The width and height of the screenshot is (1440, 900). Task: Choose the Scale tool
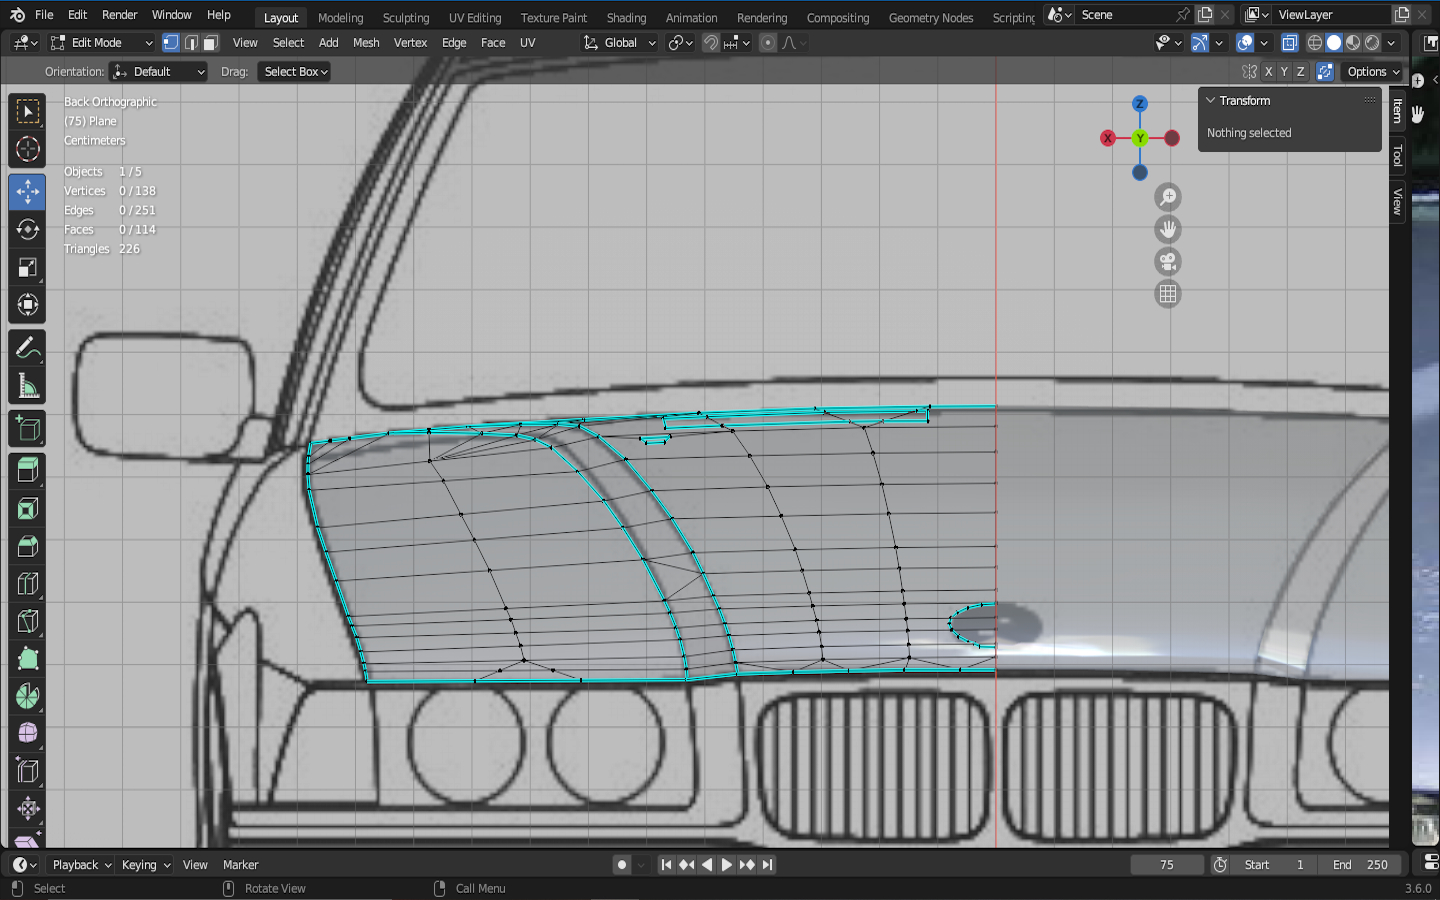tap(27, 268)
